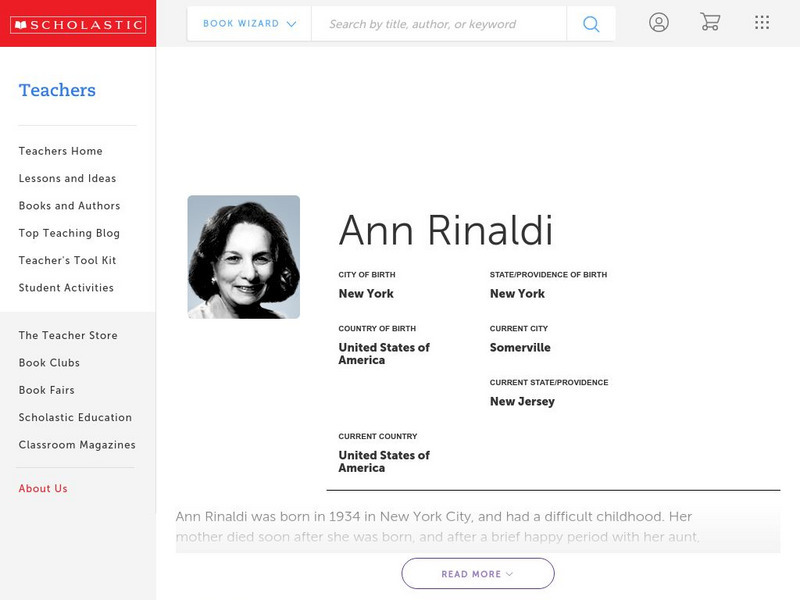This screenshot has width=800, height=600.
Task: Click the search input field
Action: click(440, 24)
